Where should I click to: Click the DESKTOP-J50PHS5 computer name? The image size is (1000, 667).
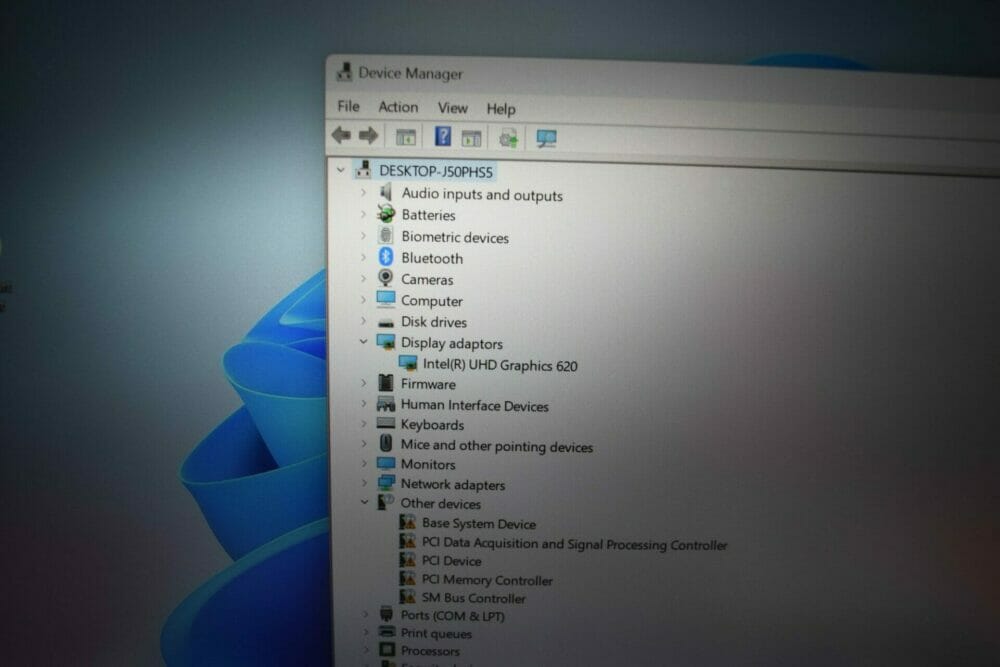coord(436,172)
